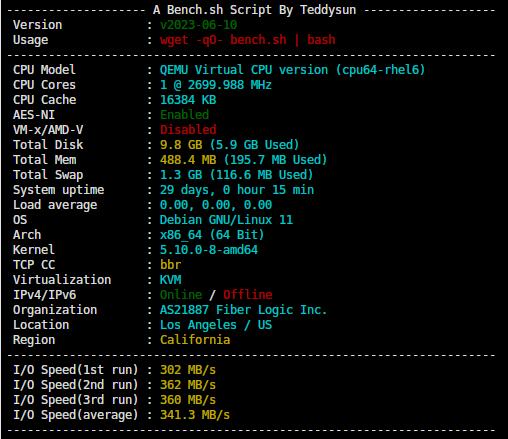
Task: Click the 1st run I/O speed 302 MB/s
Action: point(188,370)
